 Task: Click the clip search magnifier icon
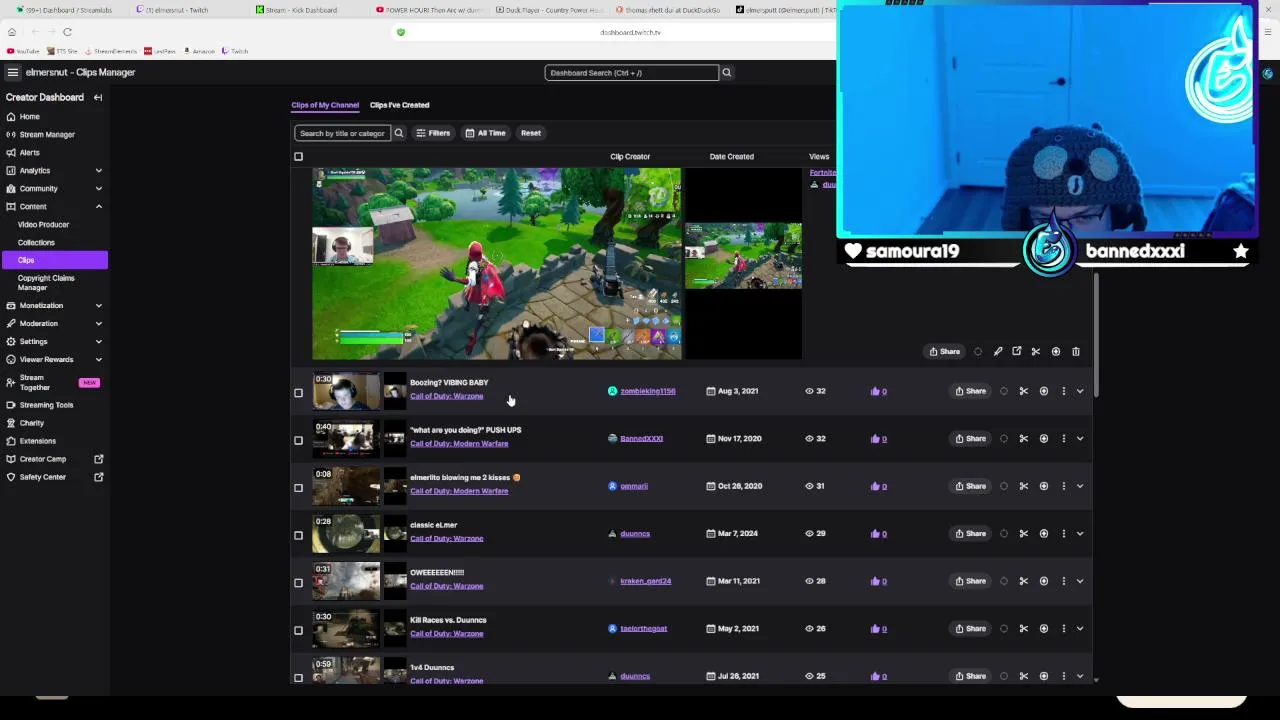click(x=398, y=133)
